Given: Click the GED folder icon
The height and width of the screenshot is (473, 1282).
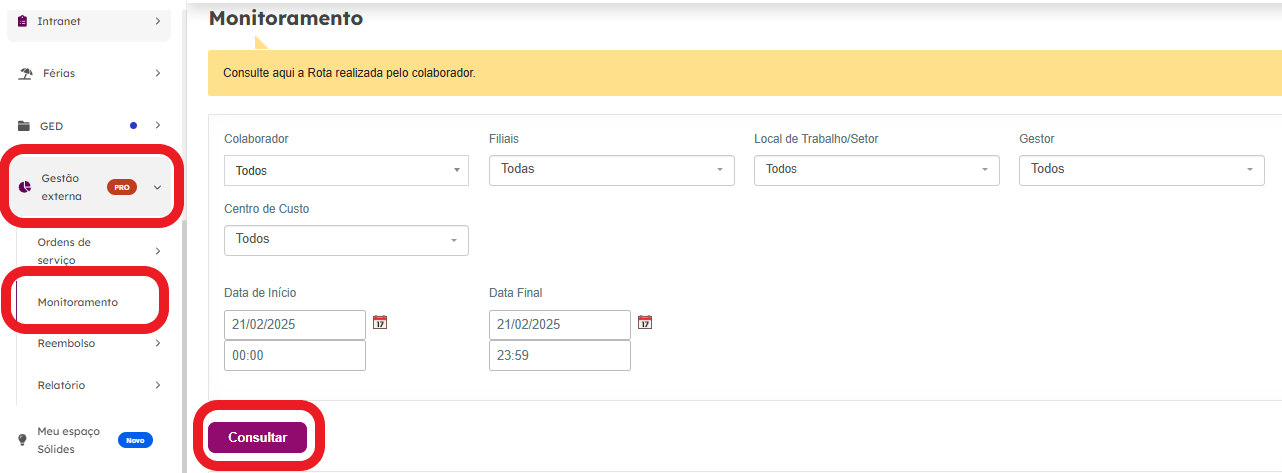Looking at the screenshot, I should click(x=24, y=126).
